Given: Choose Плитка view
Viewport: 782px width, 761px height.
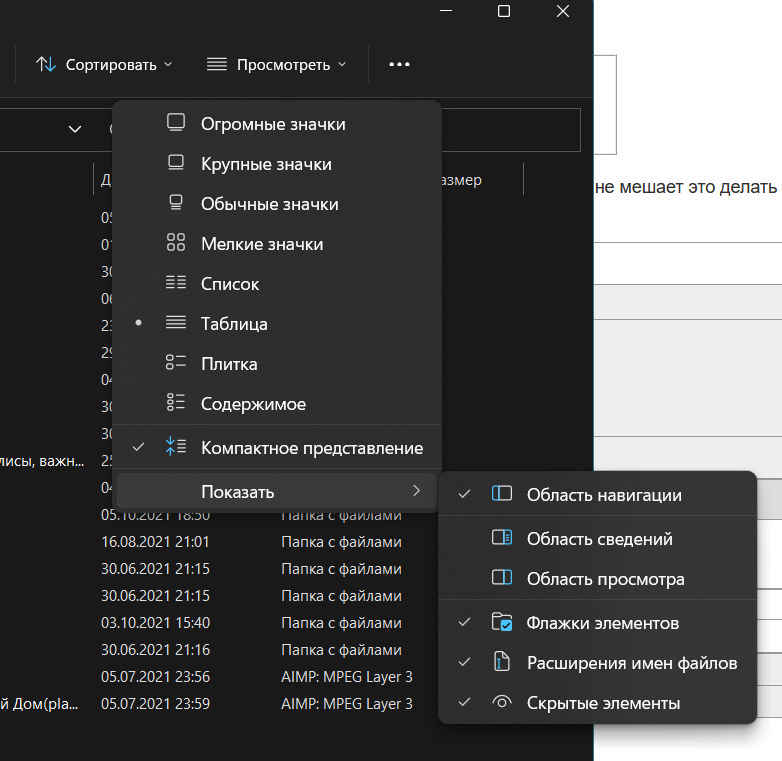Looking at the screenshot, I should pyautogui.click(x=277, y=364).
